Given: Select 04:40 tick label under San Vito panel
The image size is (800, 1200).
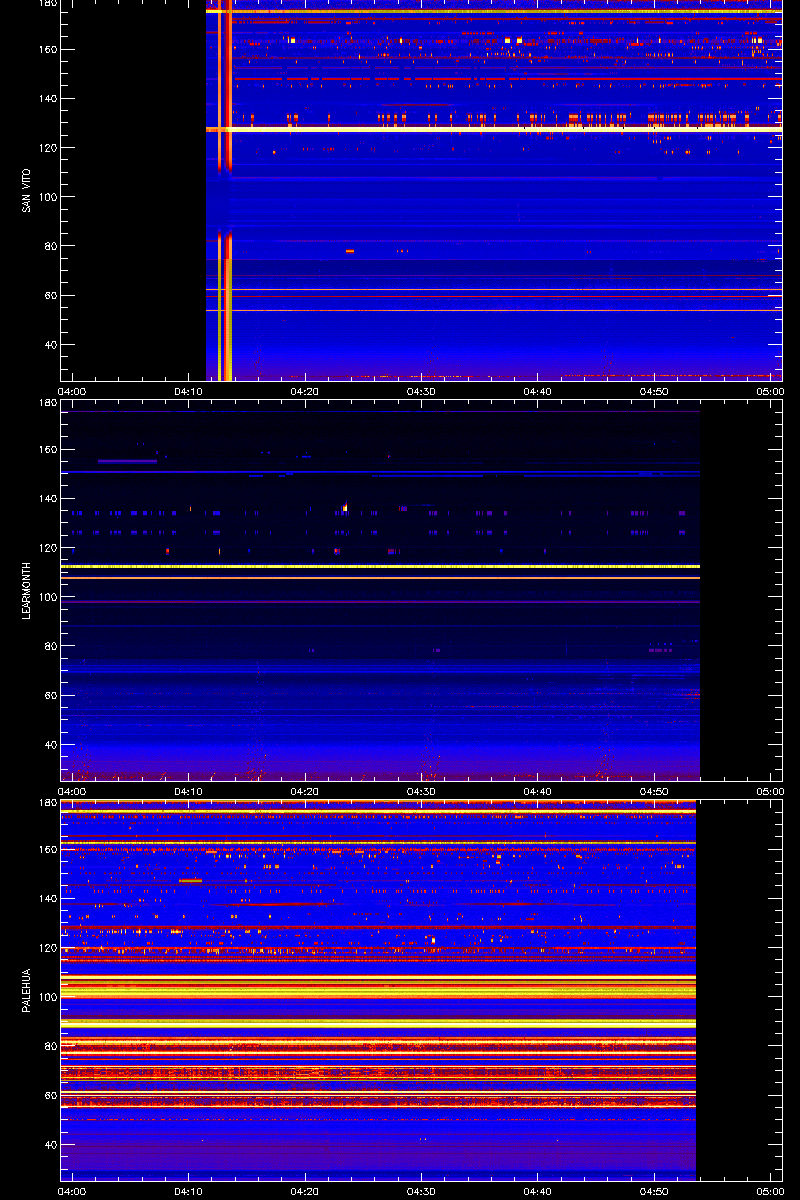Looking at the screenshot, I should click(x=538, y=391).
